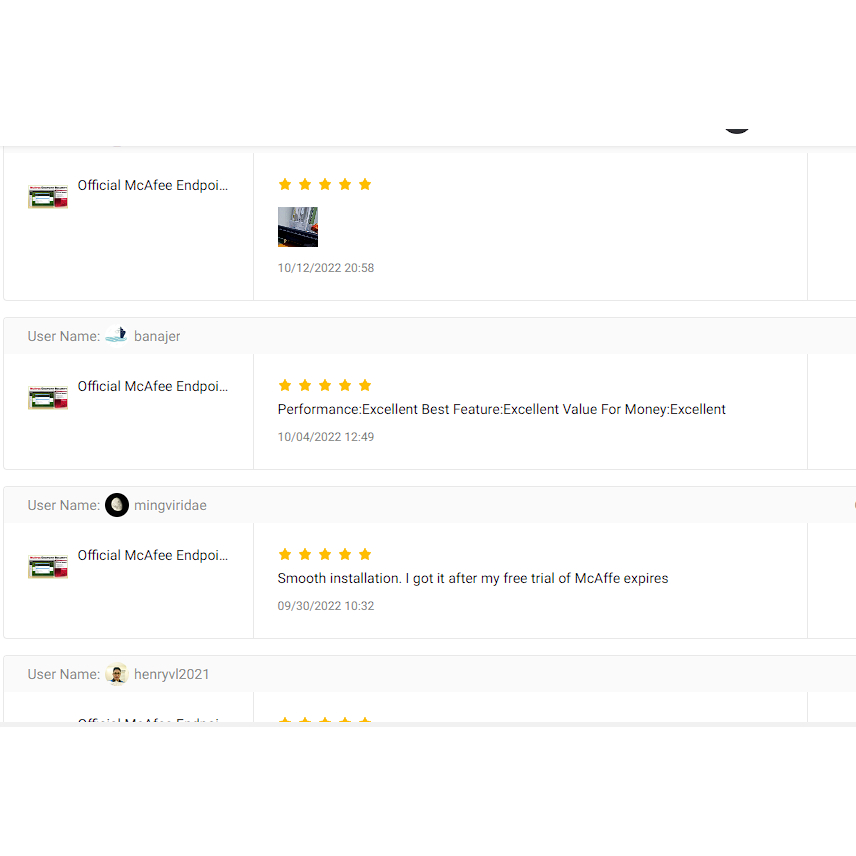Click star rating above the review photo

coord(325,184)
